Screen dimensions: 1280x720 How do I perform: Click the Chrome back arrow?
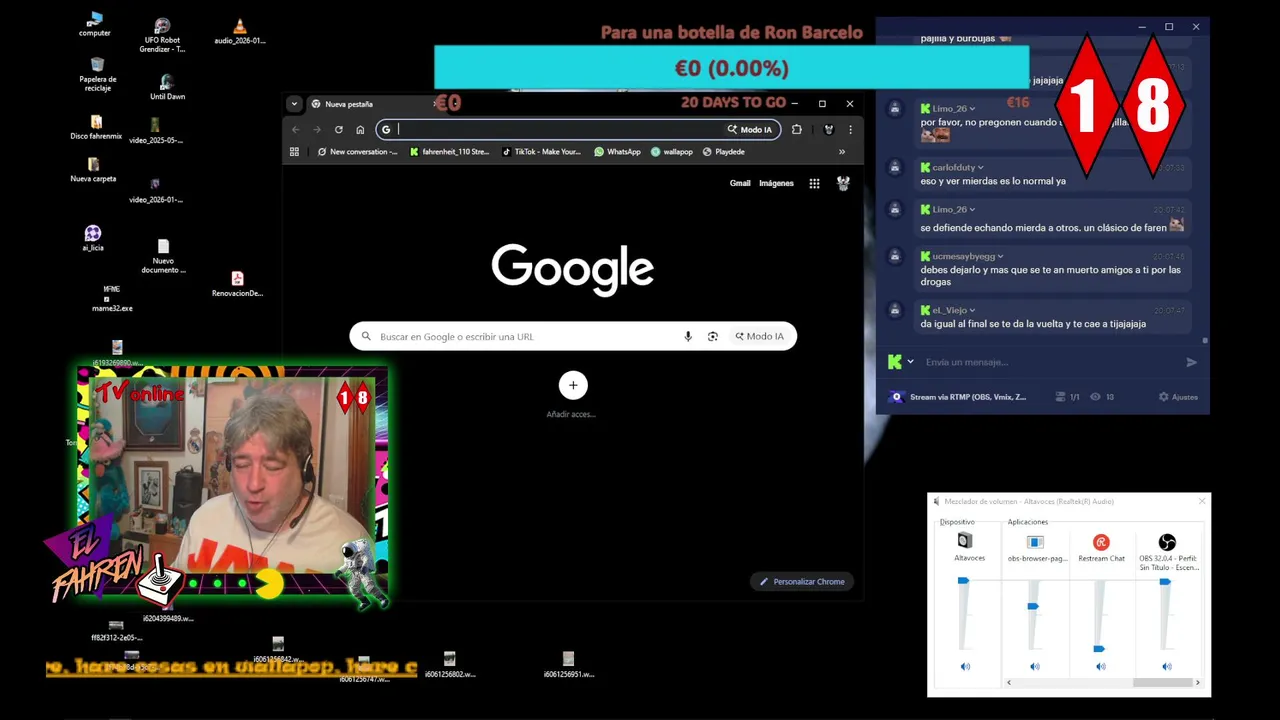point(295,129)
